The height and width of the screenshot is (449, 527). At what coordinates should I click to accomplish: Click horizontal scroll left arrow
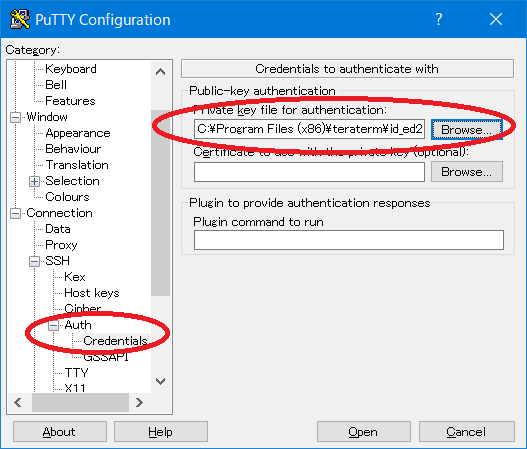point(18,402)
